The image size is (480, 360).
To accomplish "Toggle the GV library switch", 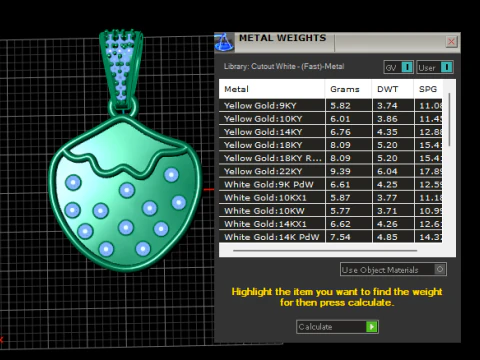I will [x=399, y=67].
